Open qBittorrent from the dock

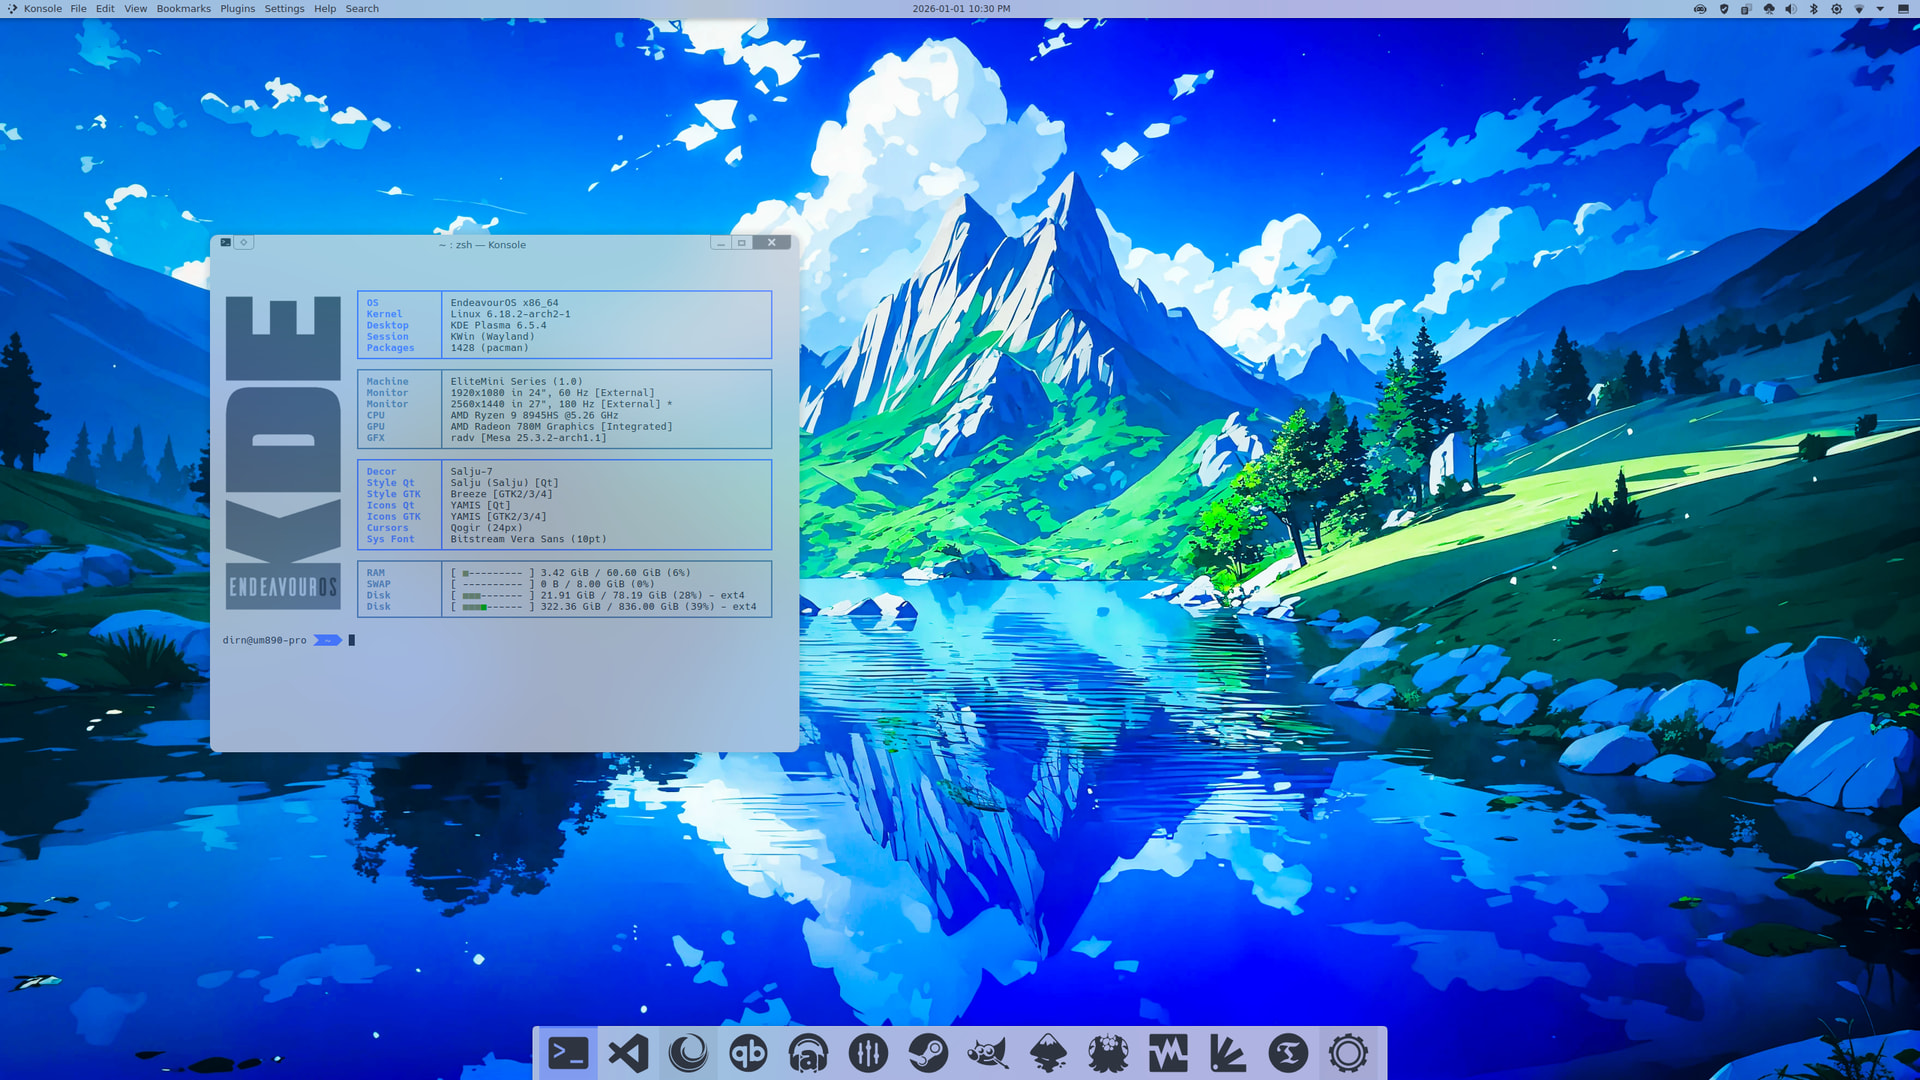[x=748, y=1053]
